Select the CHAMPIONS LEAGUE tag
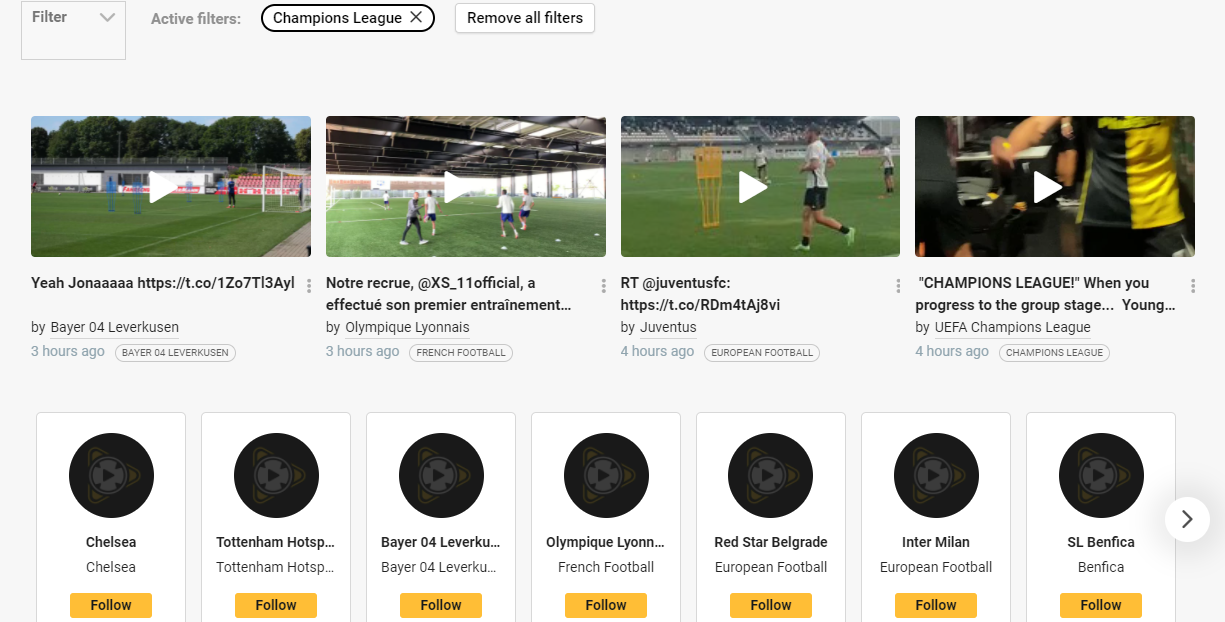Screen dimensions: 1225x622 tap(1054, 353)
